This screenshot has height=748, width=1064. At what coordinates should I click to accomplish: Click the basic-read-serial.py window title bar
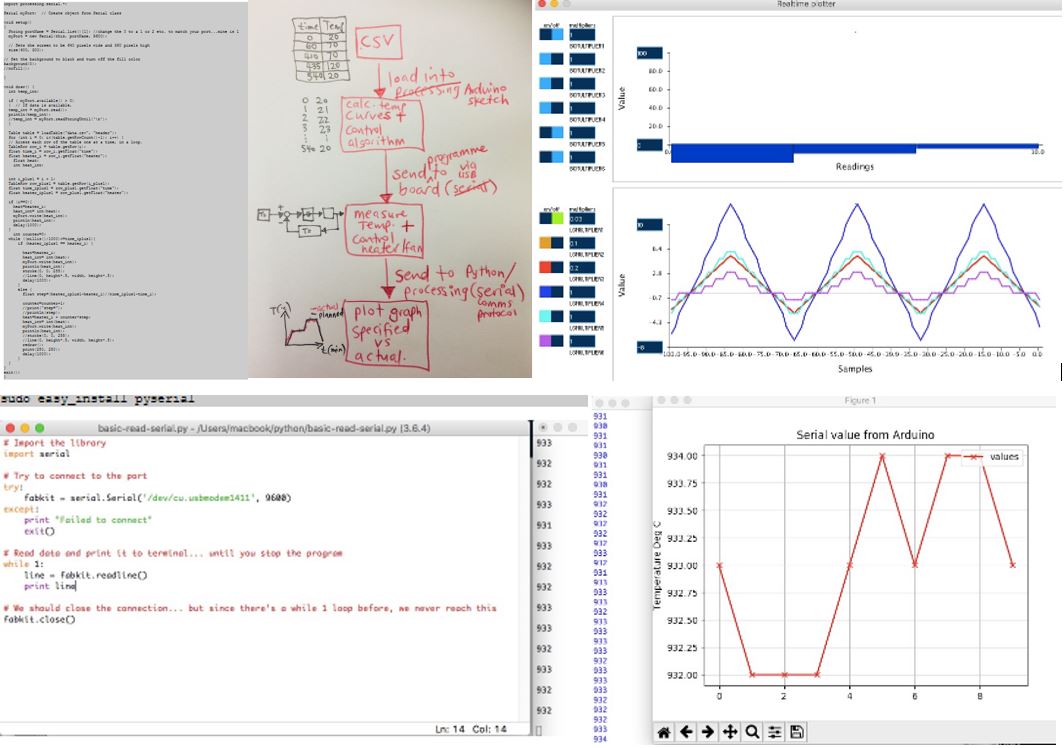tap(264, 428)
